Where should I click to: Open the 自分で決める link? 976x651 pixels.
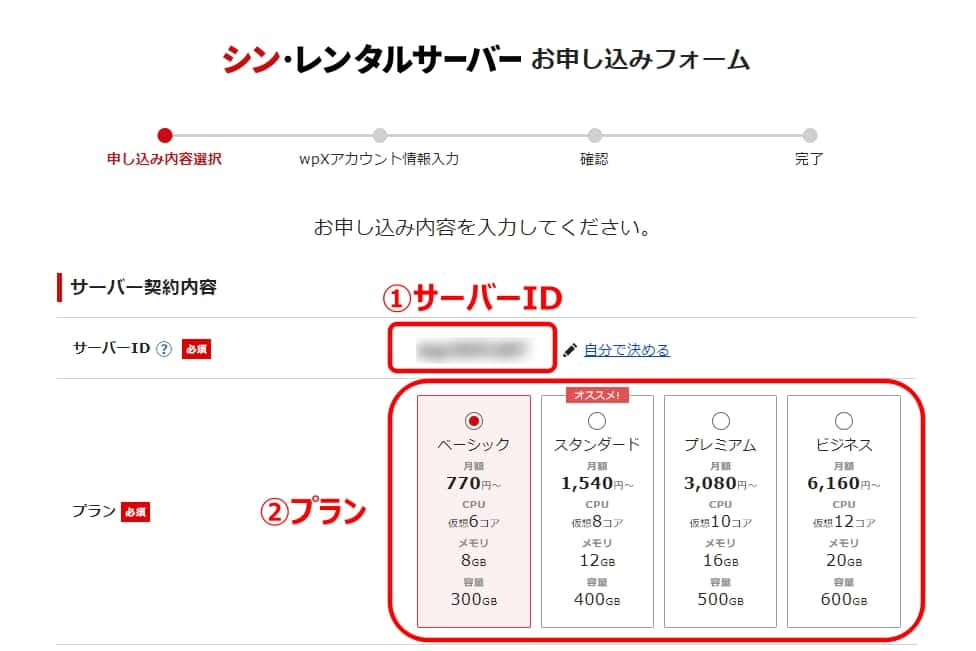click(x=626, y=350)
